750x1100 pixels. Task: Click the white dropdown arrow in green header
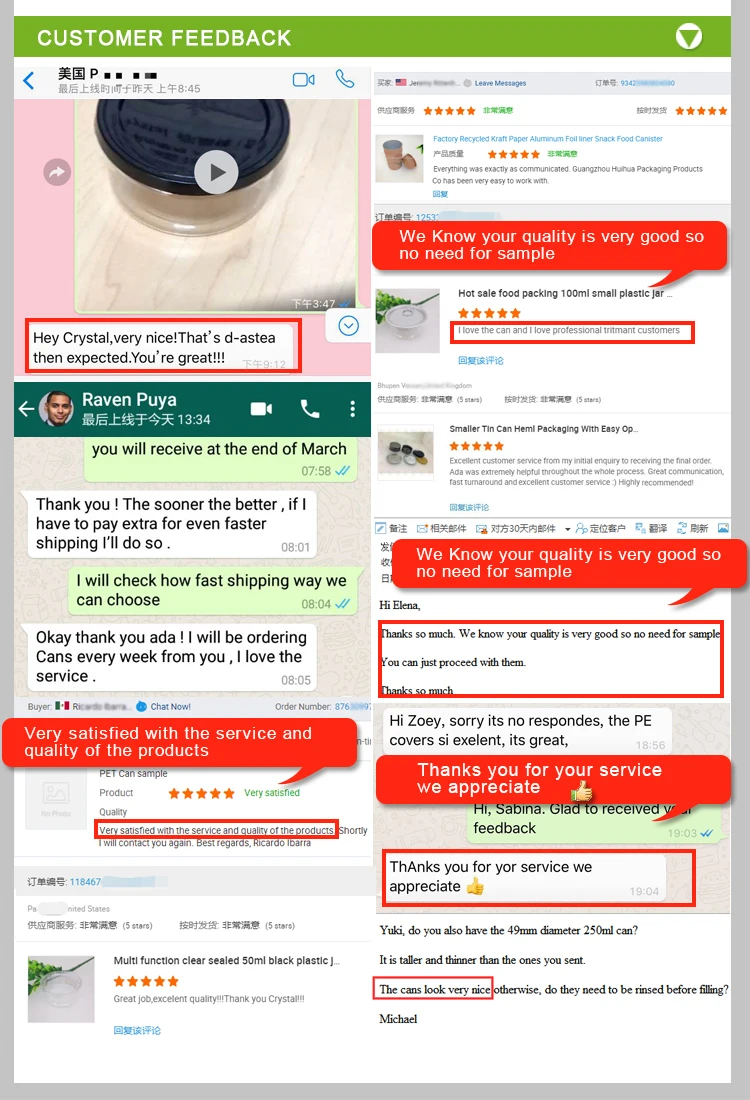click(x=688, y=36)
